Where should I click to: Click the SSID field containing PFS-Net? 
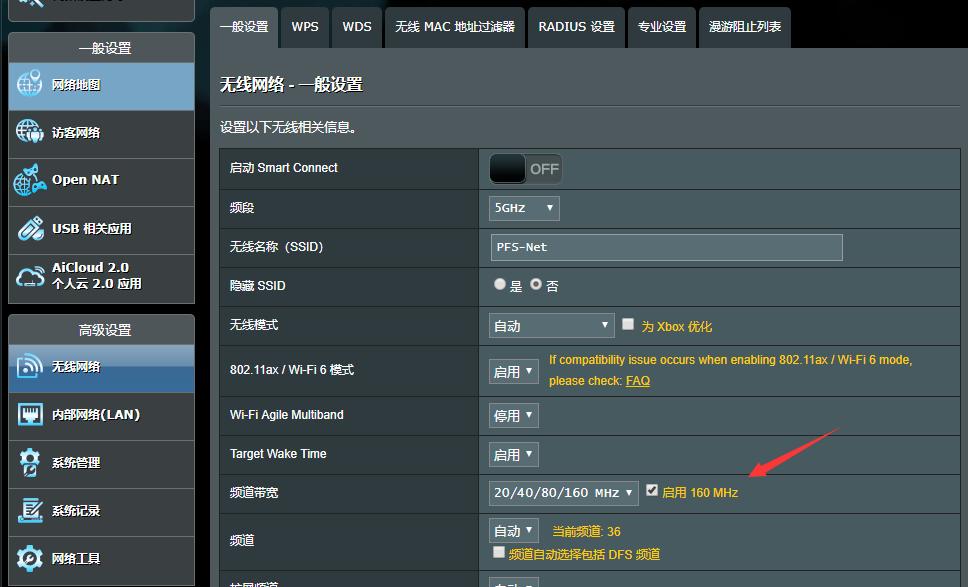click(667, 247)
